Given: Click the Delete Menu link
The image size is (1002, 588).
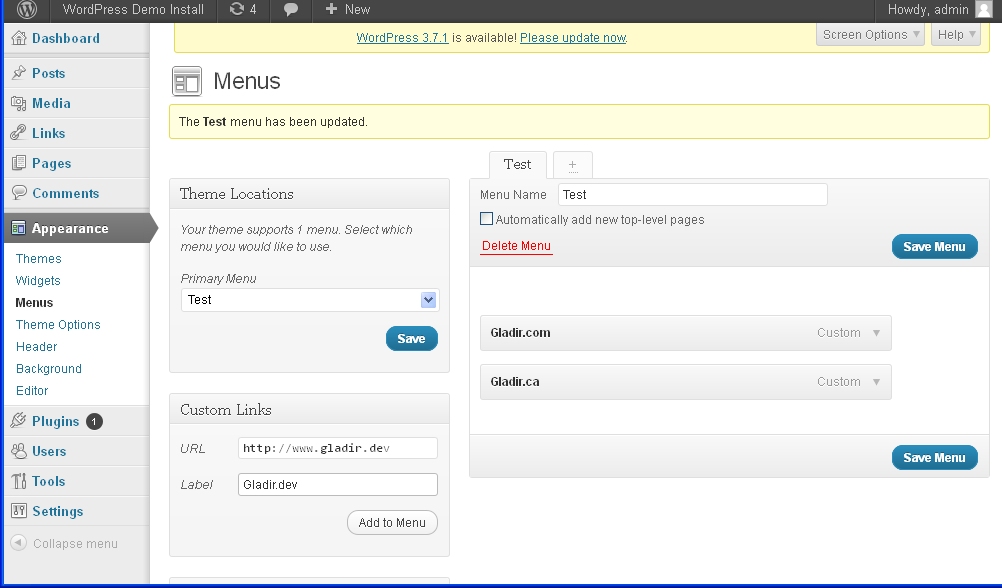Looking at the screenshot, I should [516, 246].
